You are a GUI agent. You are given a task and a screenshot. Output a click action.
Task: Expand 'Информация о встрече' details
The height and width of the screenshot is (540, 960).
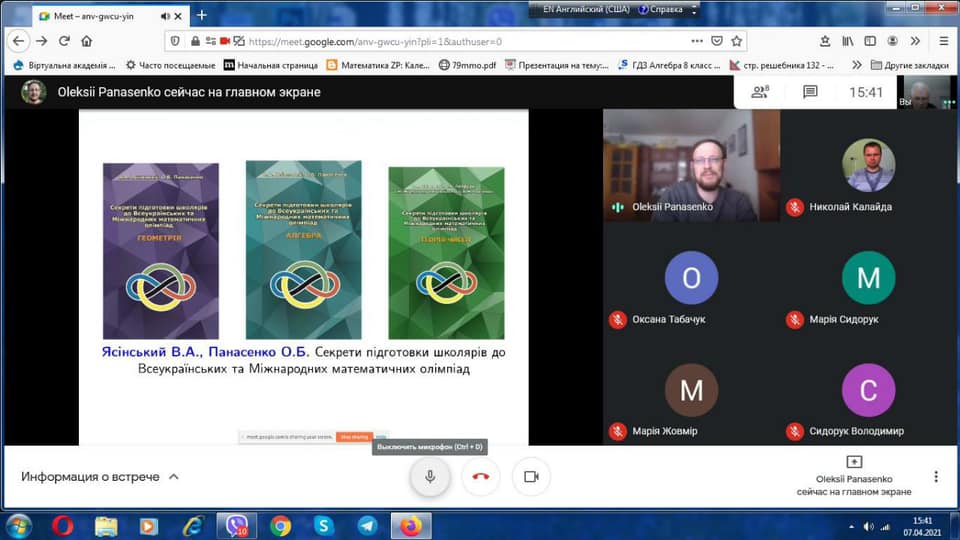tap(100, 476)
